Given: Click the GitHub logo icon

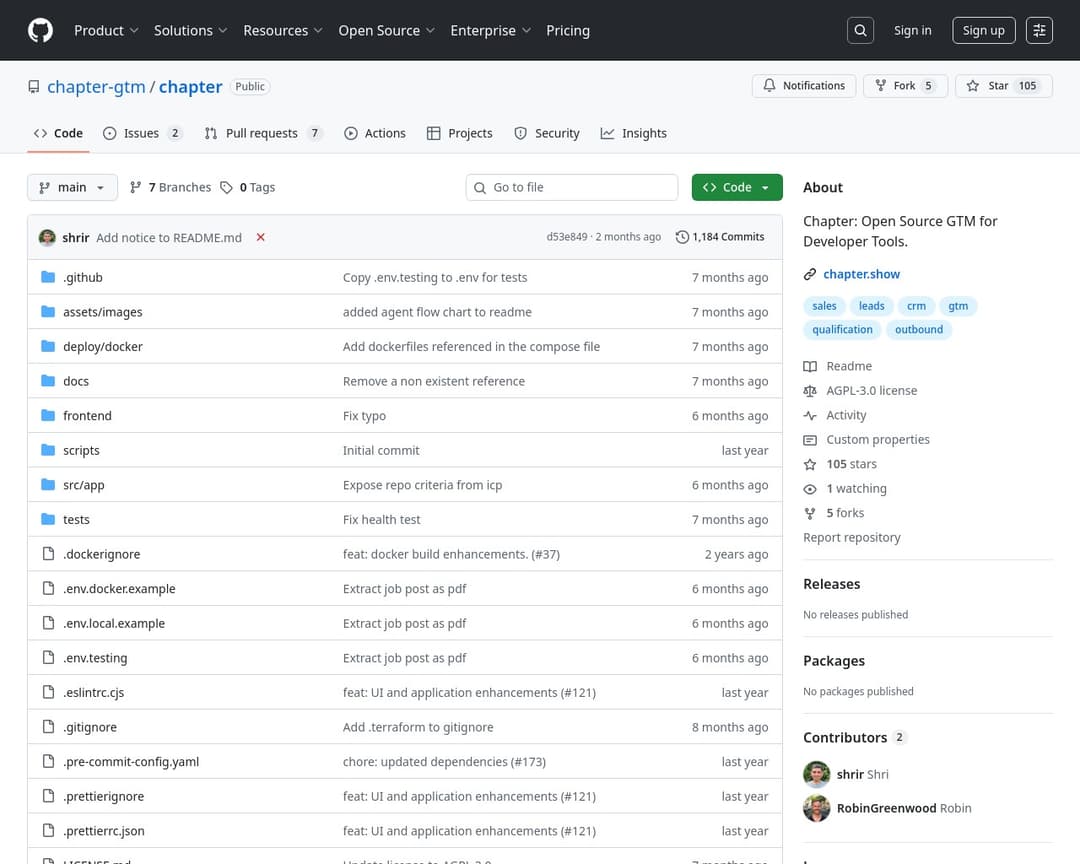Looking at the screenshot, I should (40, 30).
